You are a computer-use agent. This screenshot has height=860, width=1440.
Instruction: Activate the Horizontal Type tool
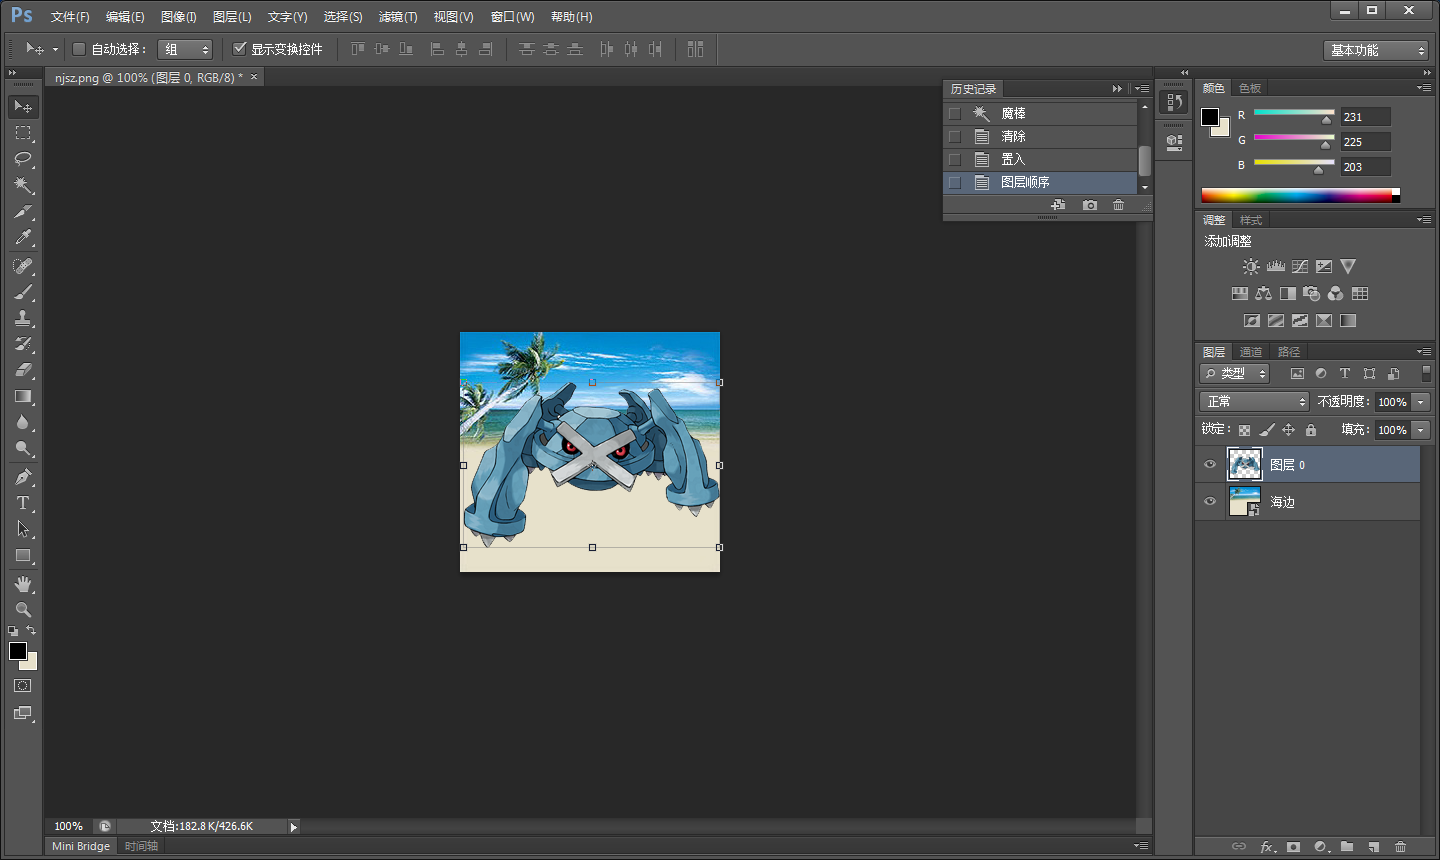pos(23,503)
